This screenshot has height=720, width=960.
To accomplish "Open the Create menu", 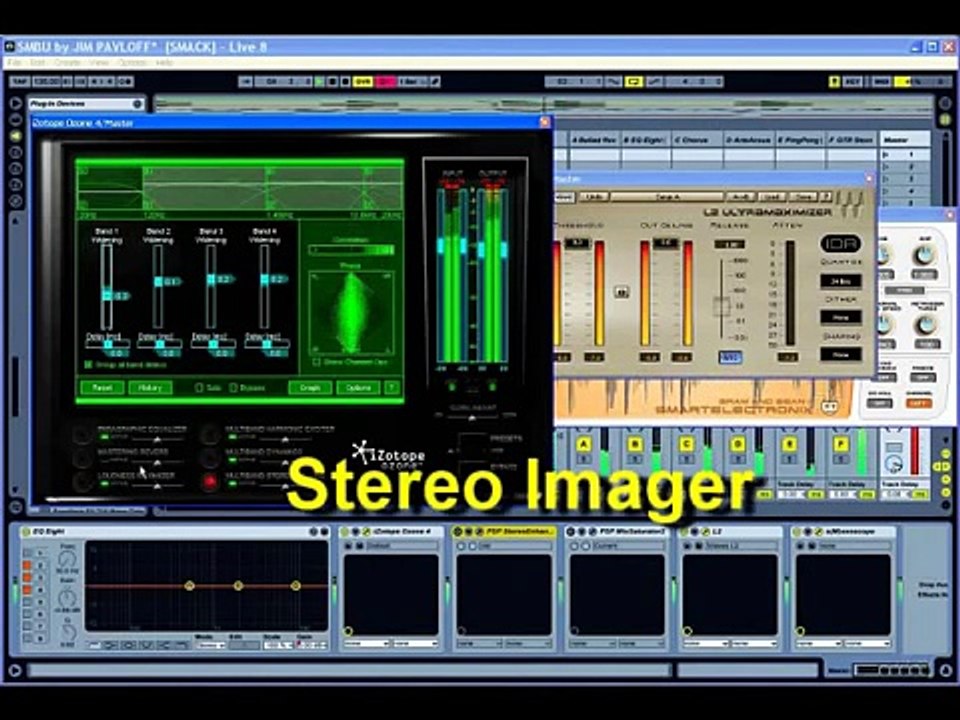I will [67, 62].
